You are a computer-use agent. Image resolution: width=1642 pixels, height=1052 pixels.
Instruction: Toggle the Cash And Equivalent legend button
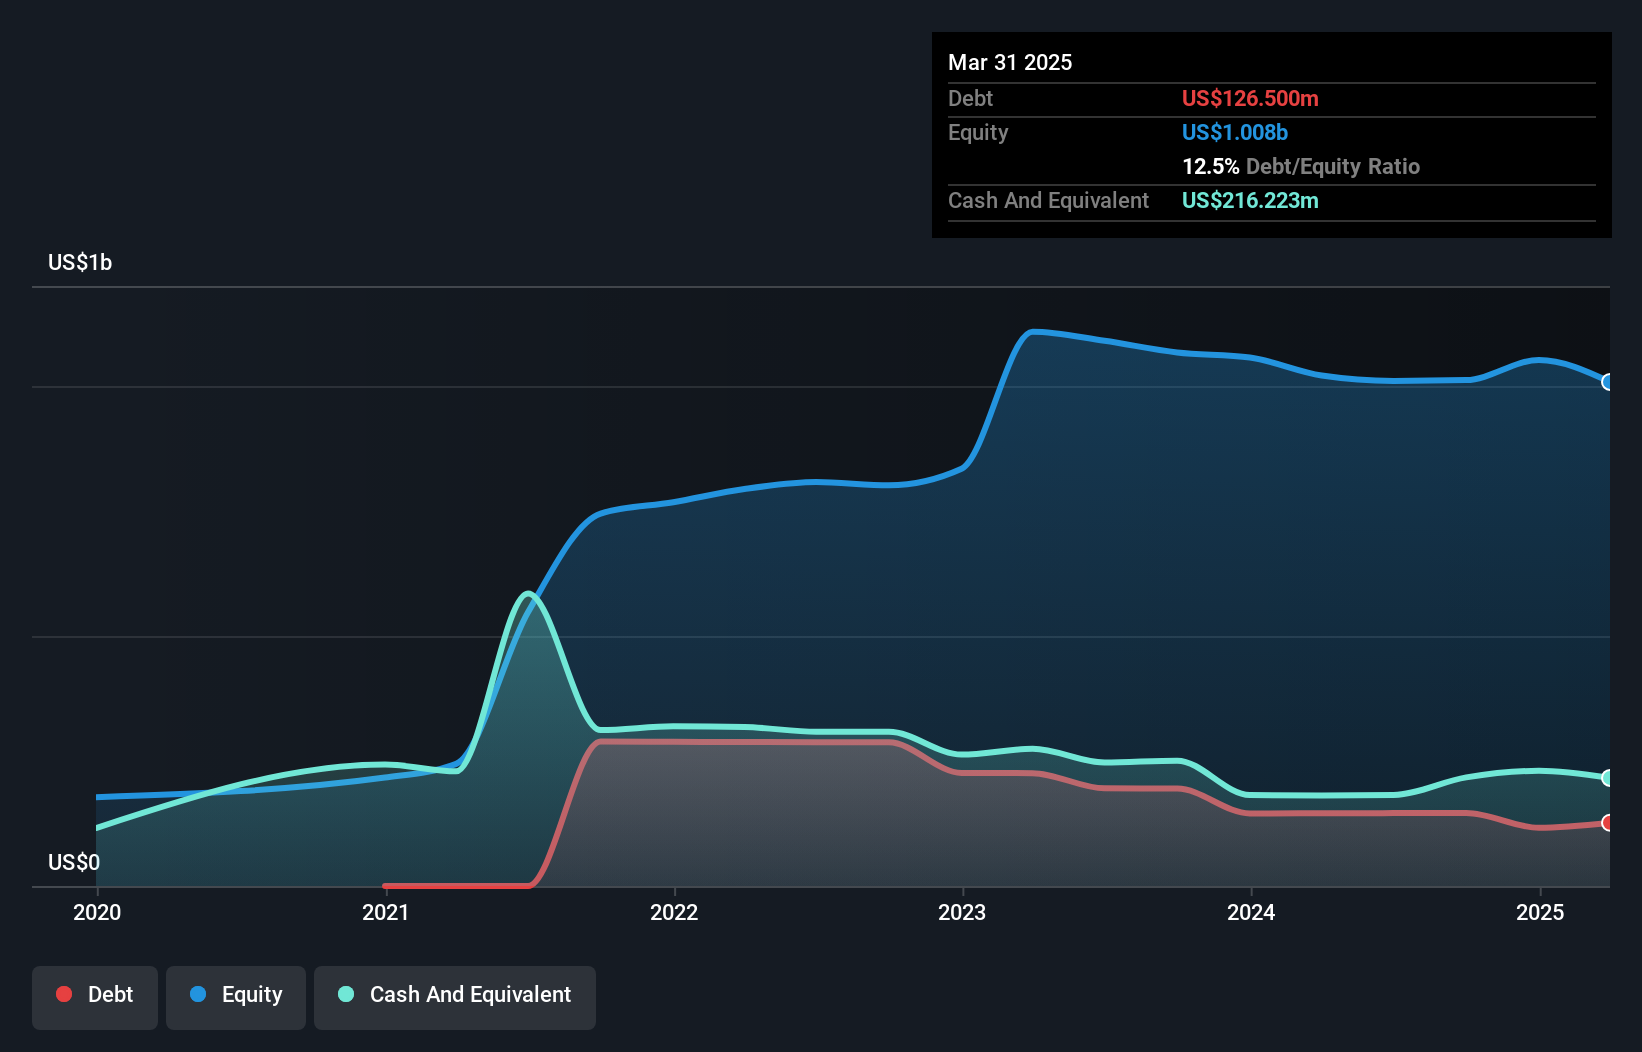coord(455,997)
